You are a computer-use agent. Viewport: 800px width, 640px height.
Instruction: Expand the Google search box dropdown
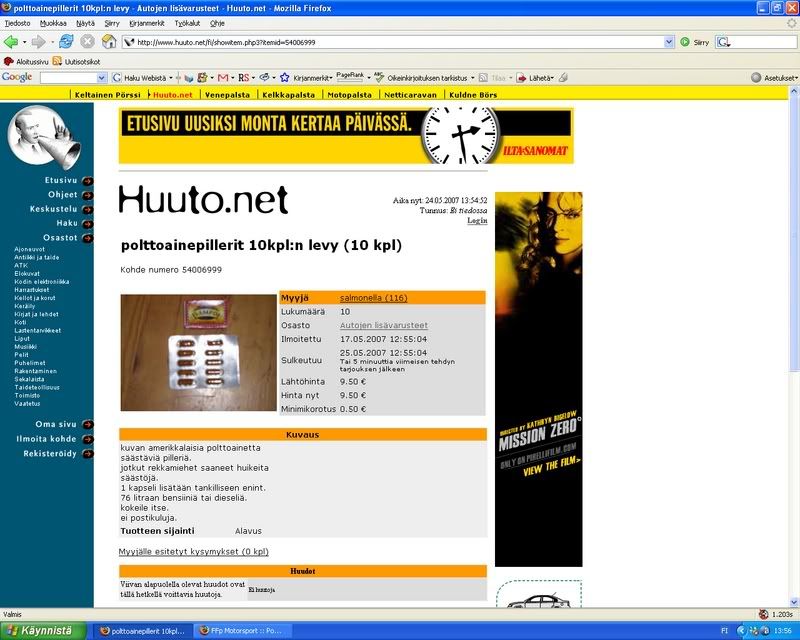(102, 78)
